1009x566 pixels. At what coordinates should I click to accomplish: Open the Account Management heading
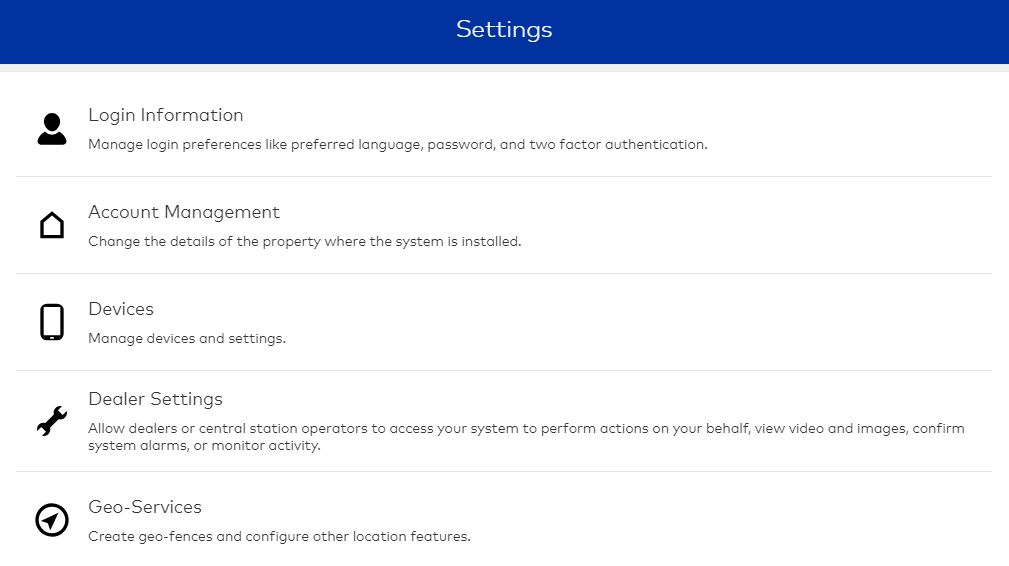183,212
